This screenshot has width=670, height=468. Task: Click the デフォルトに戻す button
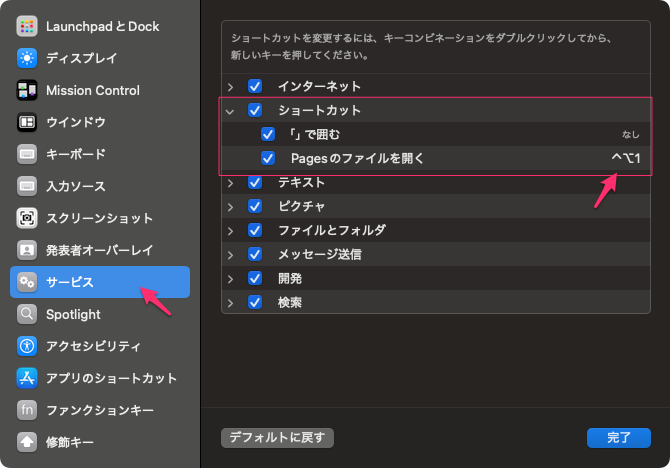point(277,438)
